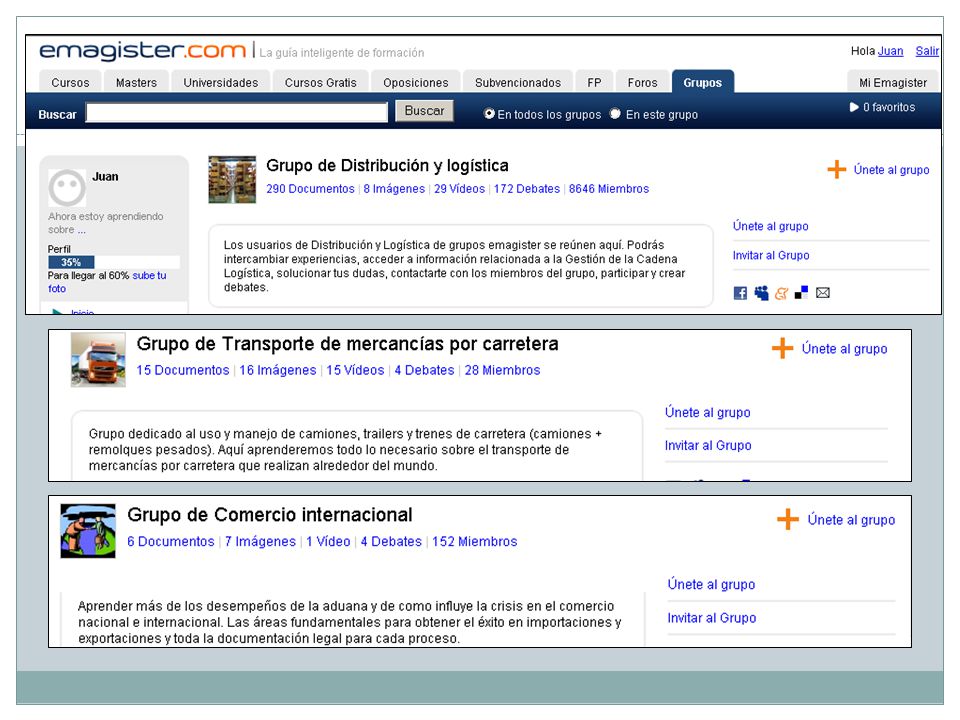Open 172 Debates link
The width and height of the screenshot is (960, 720).
[527, 189]
